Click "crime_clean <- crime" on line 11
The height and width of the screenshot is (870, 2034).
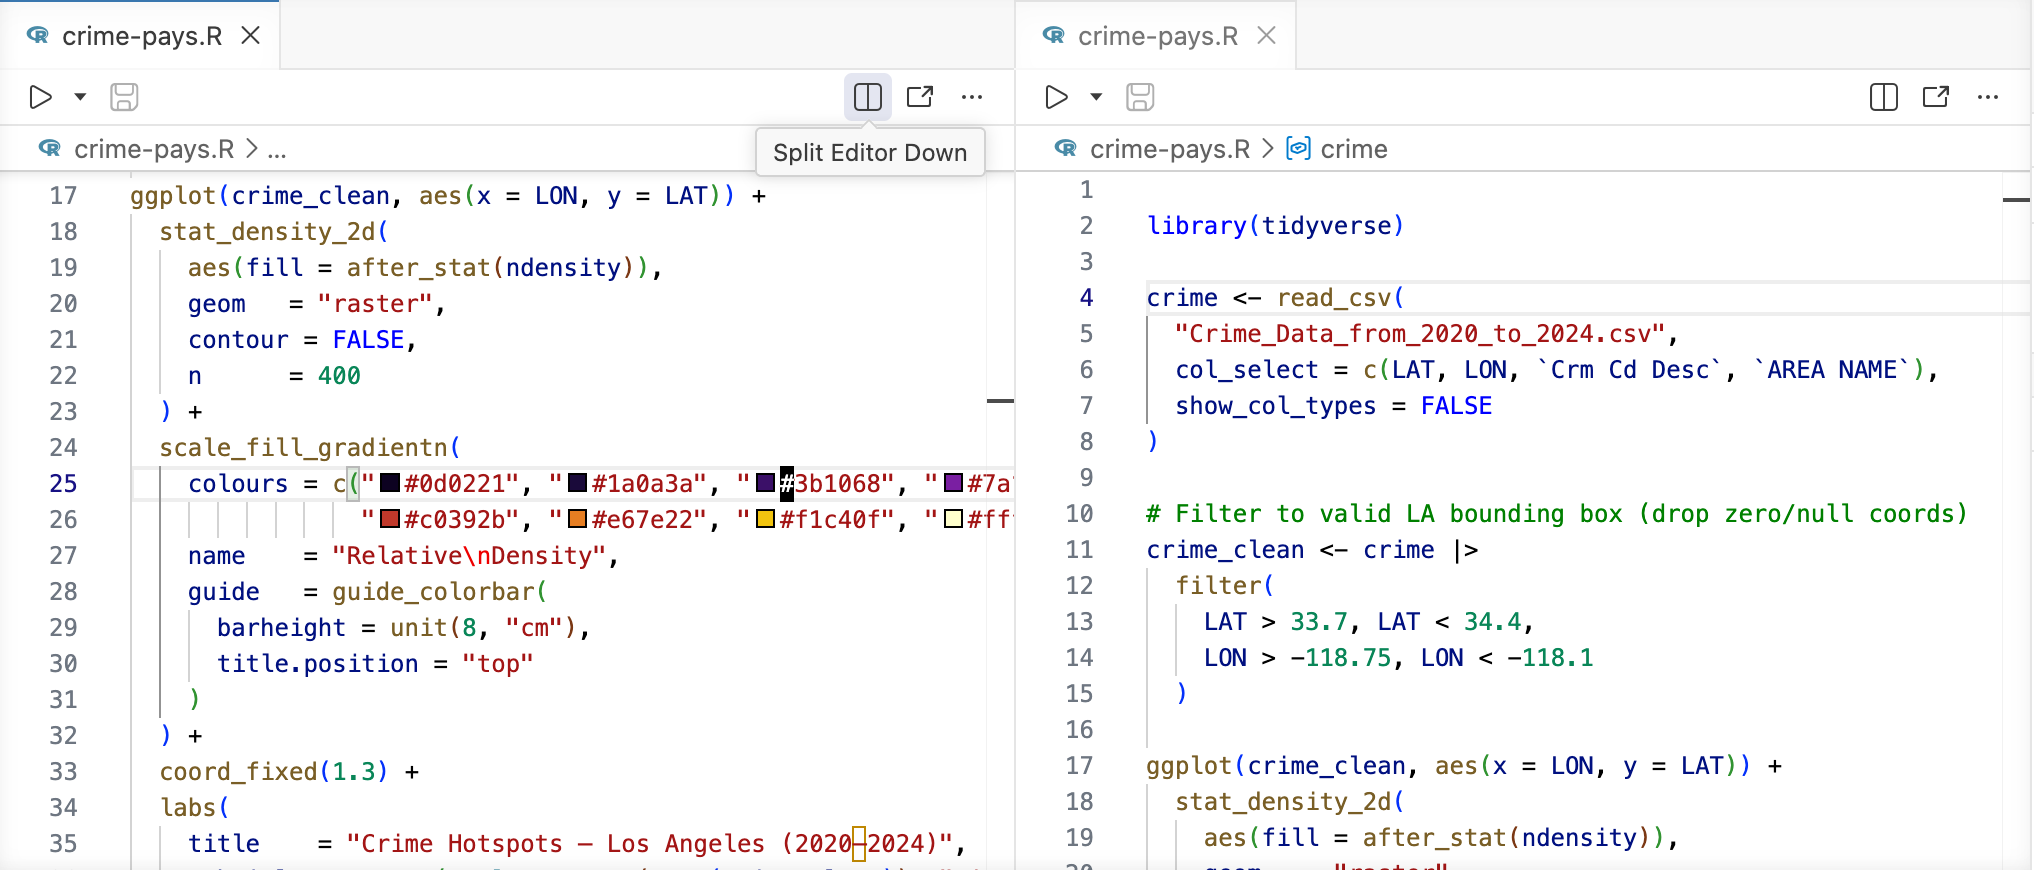pos(1290,550)
